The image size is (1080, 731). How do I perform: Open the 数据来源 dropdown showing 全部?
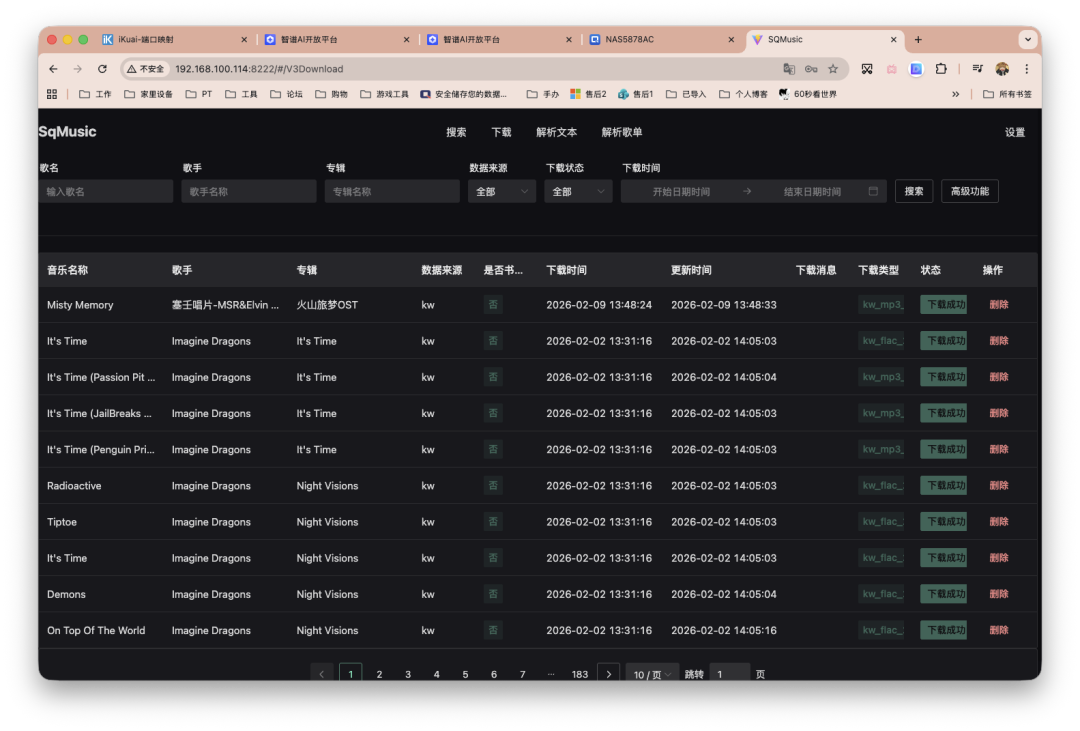tap(501, 190)
